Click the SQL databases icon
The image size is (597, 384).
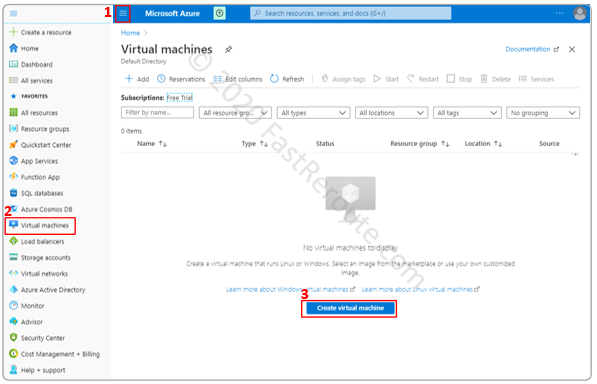click(x=13, y=193)
